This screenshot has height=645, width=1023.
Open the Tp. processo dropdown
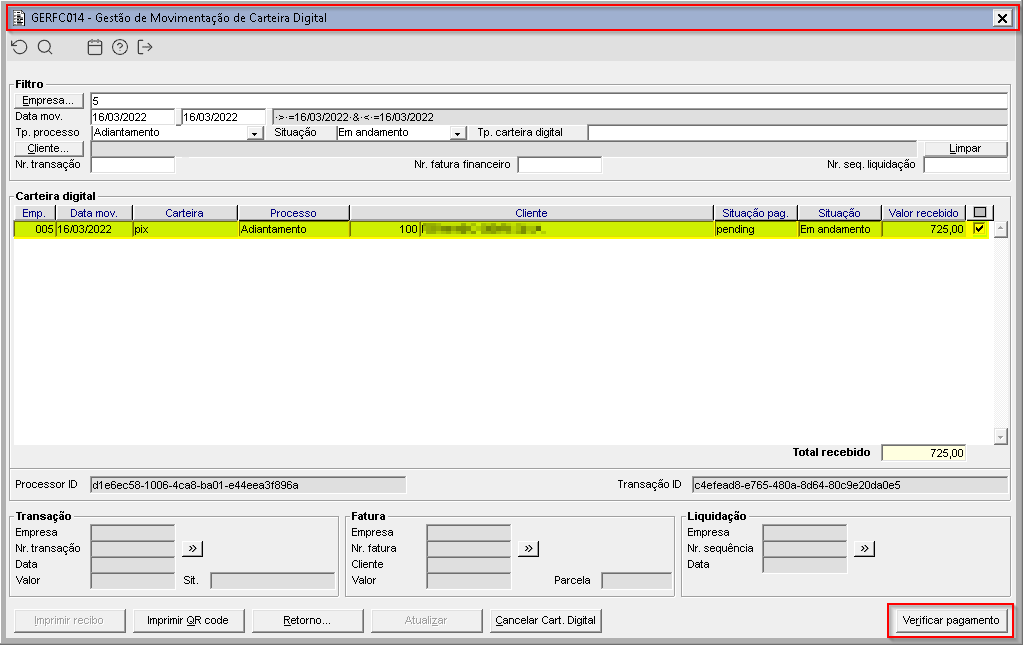click(x=255, y=133)
